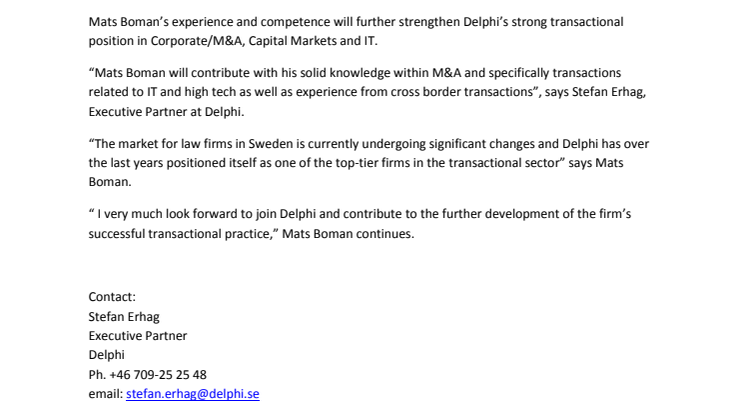Click the 'Delphi' line in contact details
Viewport: 746px width, 419px height.
coord(106,355)
